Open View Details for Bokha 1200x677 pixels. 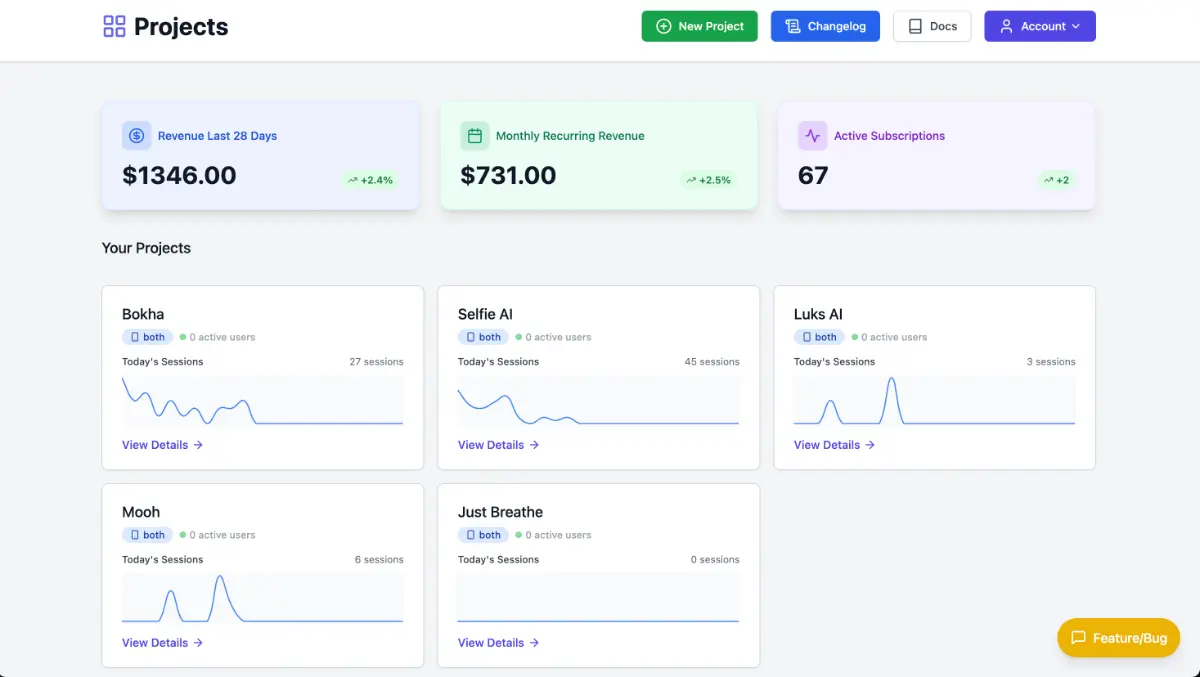pos(163,445)
